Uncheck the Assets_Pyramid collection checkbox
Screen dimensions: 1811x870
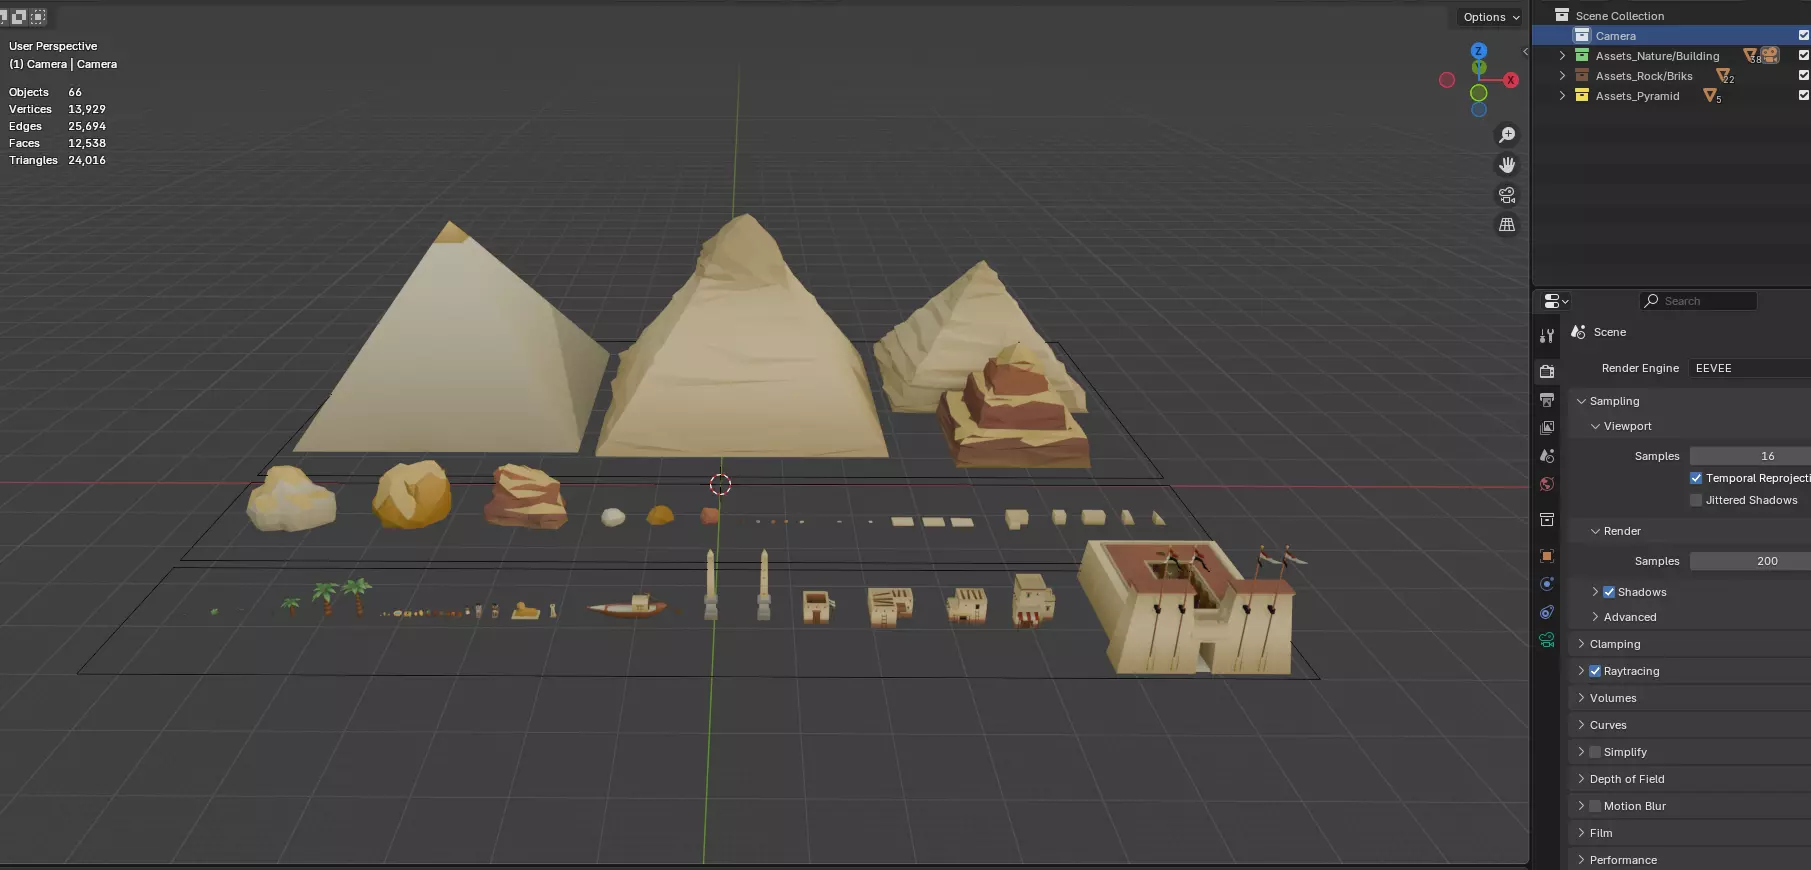click(1804, 95)
